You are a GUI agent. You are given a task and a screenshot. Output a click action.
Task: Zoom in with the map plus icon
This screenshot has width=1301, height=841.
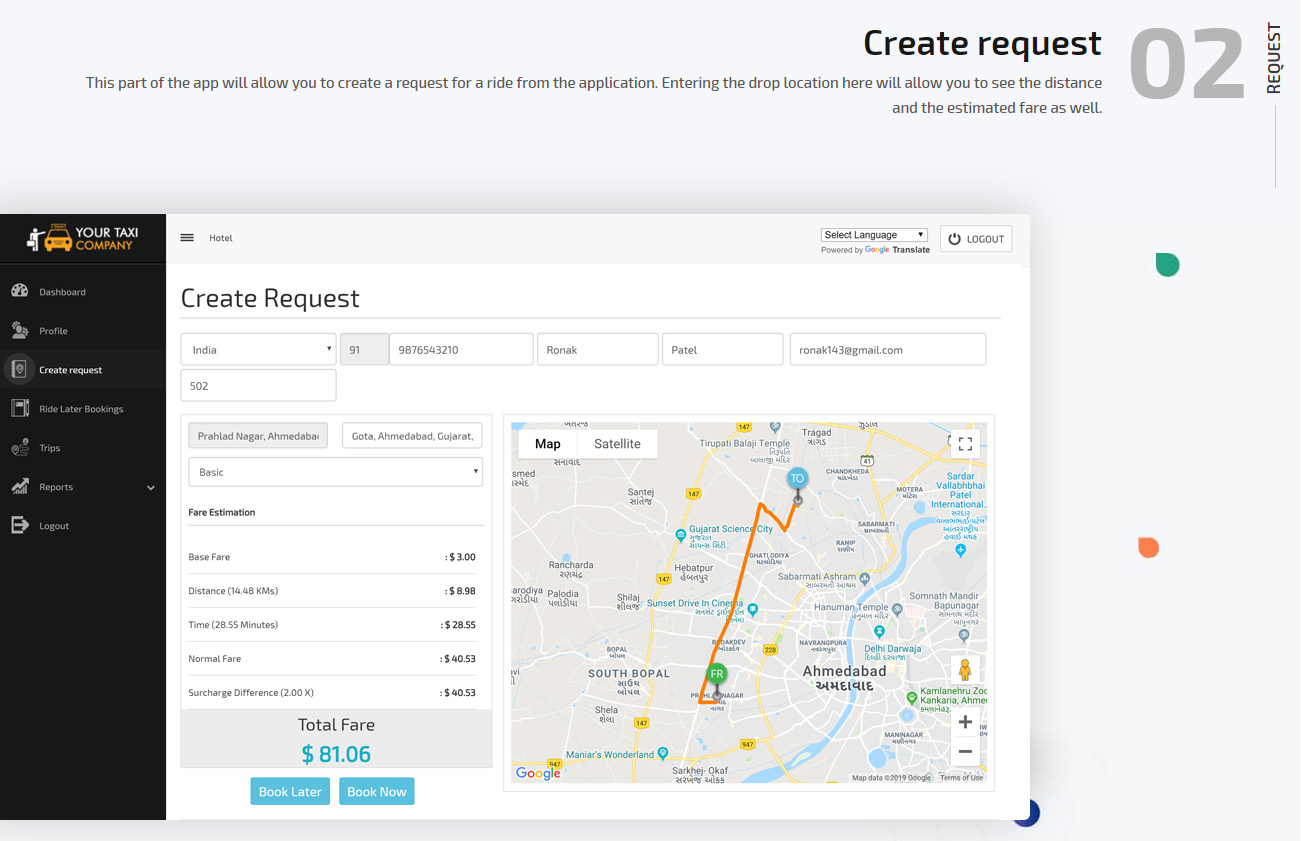(965, 722)
